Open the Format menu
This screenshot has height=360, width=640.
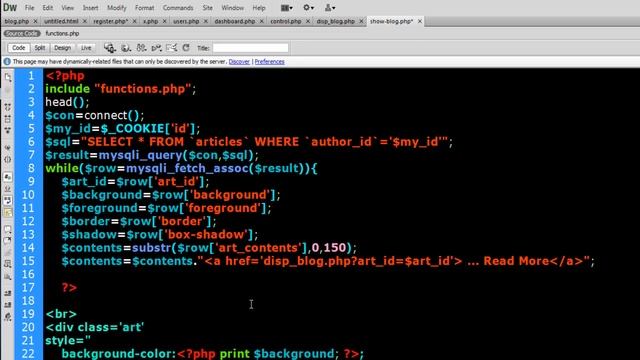(x=144, y=8)
